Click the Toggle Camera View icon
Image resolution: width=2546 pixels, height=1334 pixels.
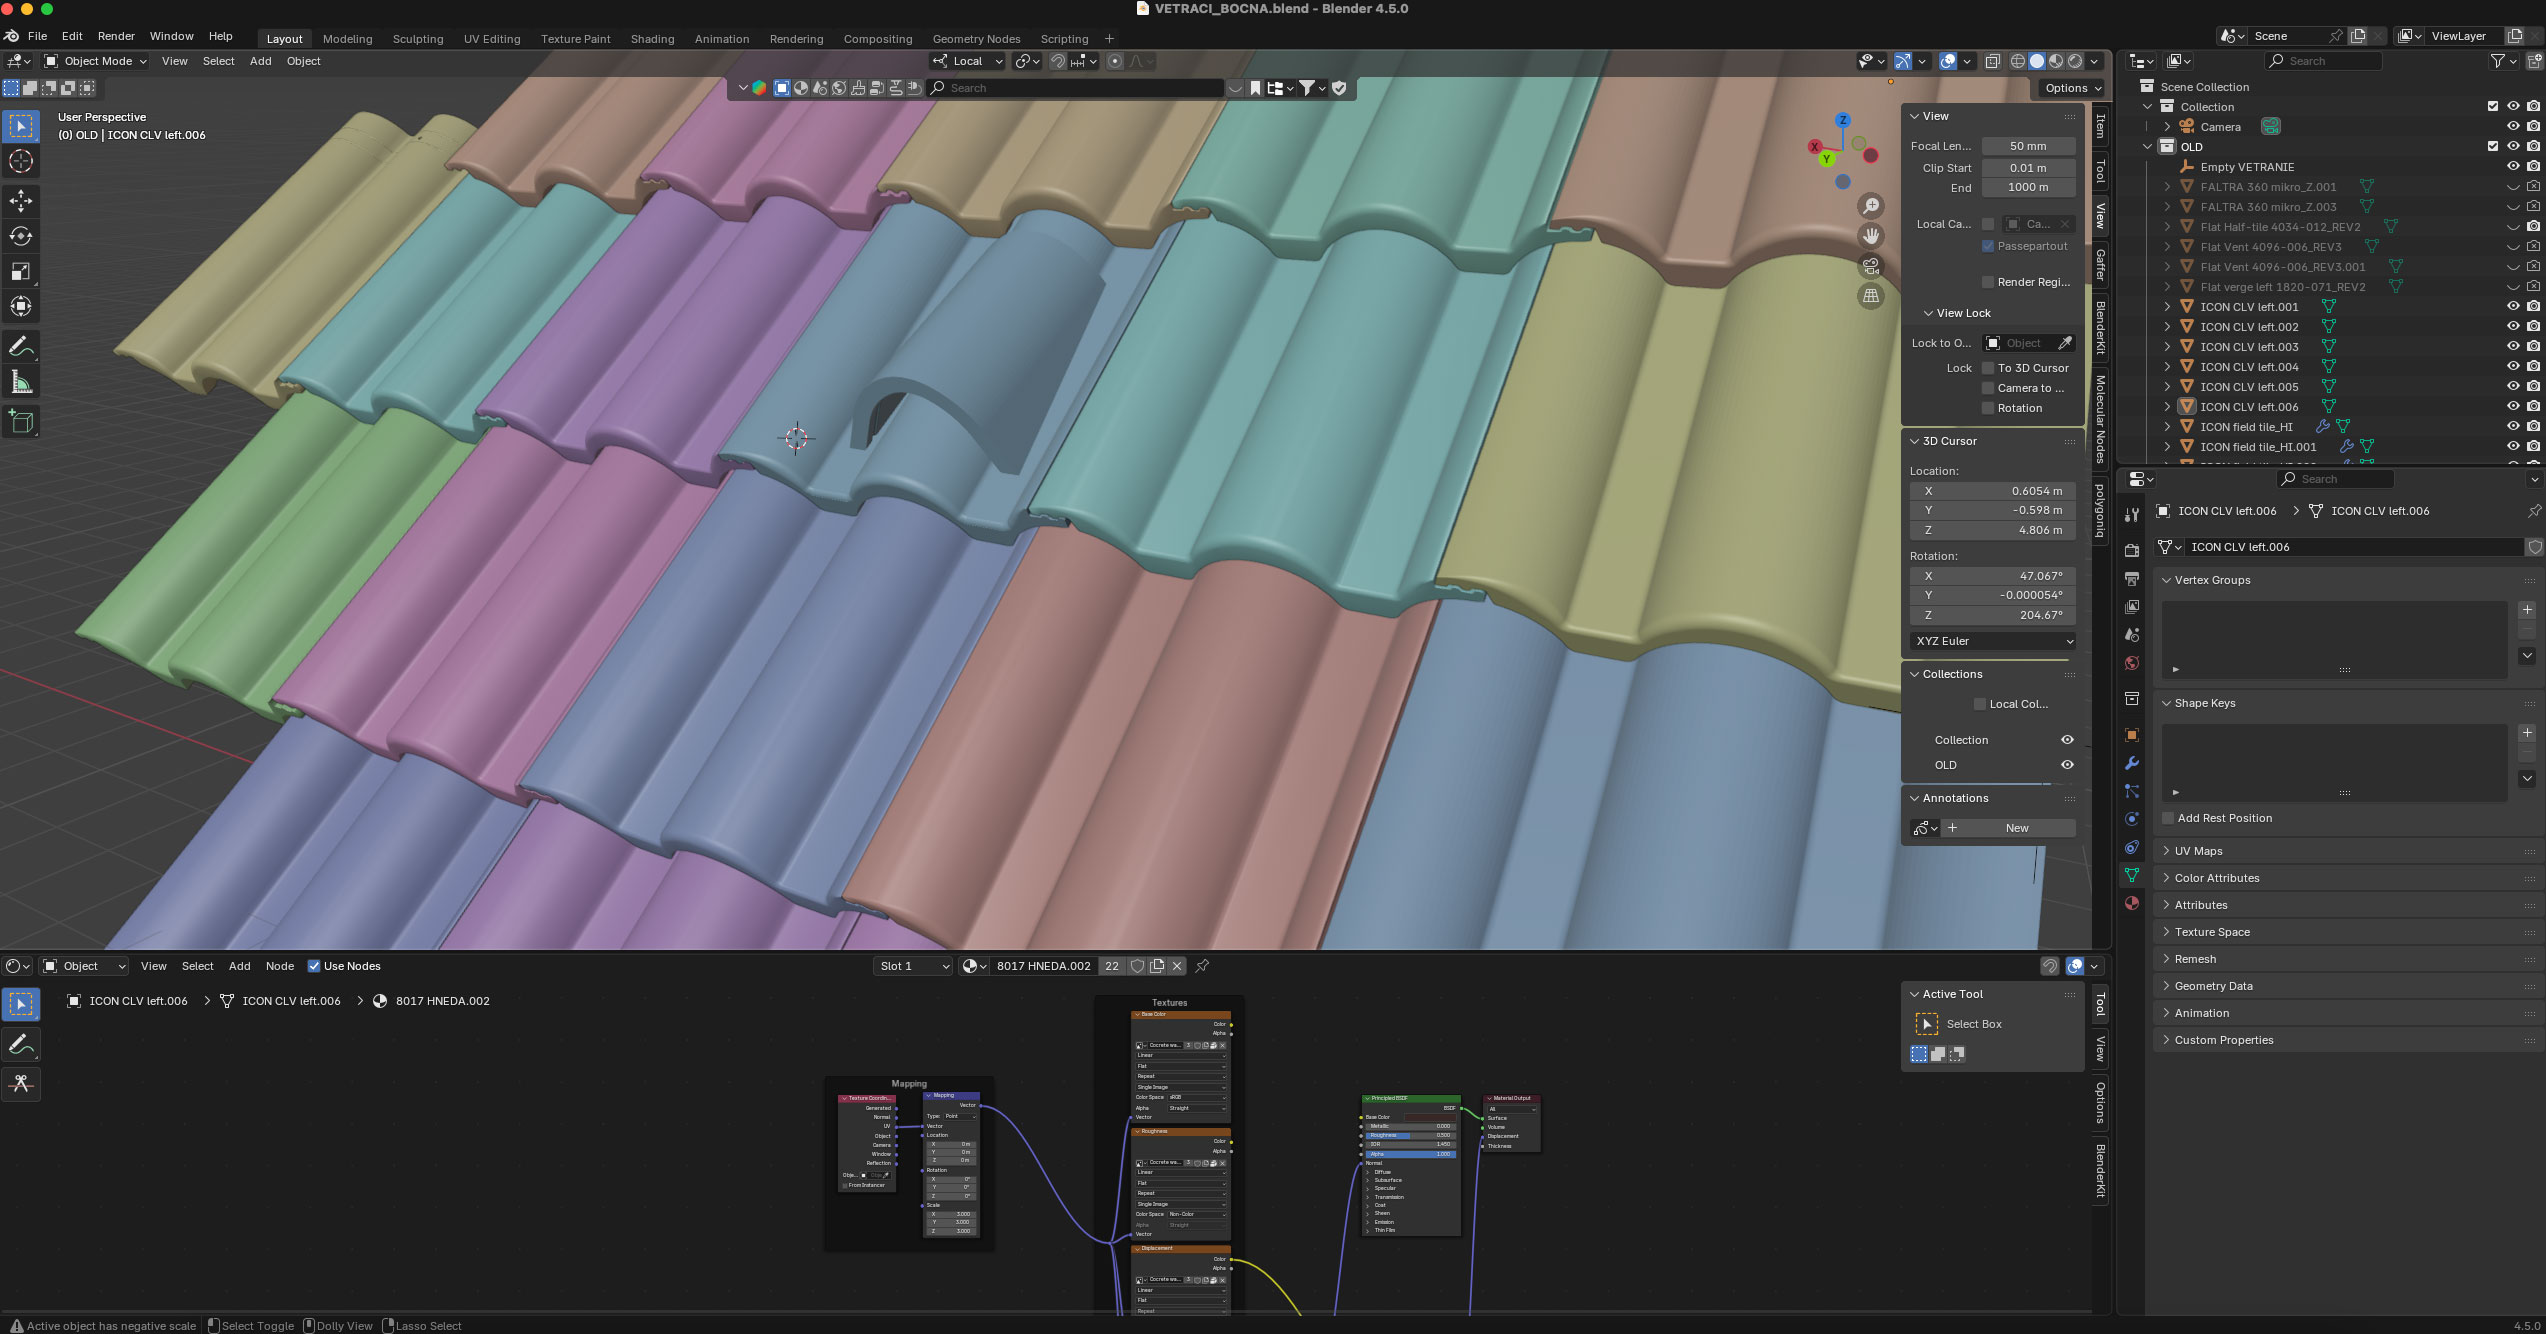(1870, 266)
